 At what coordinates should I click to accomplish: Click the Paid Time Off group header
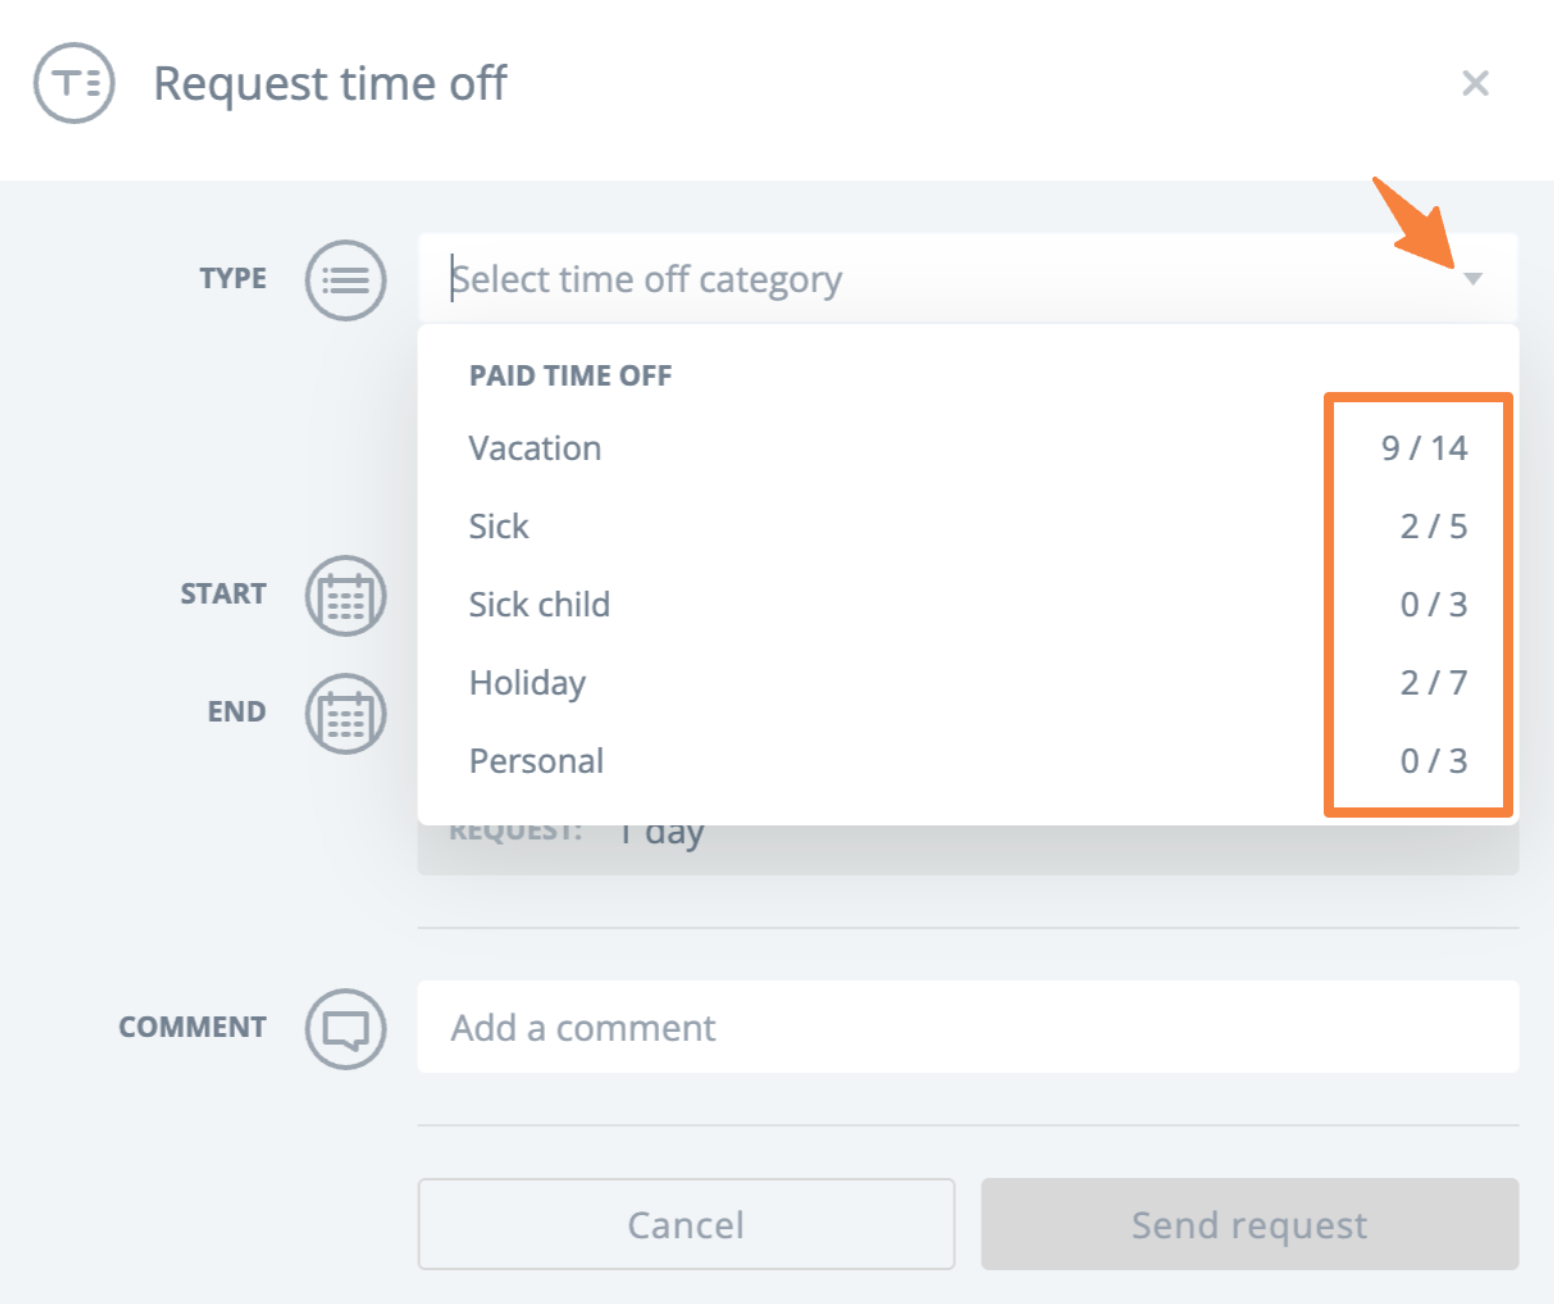point(570,376)
